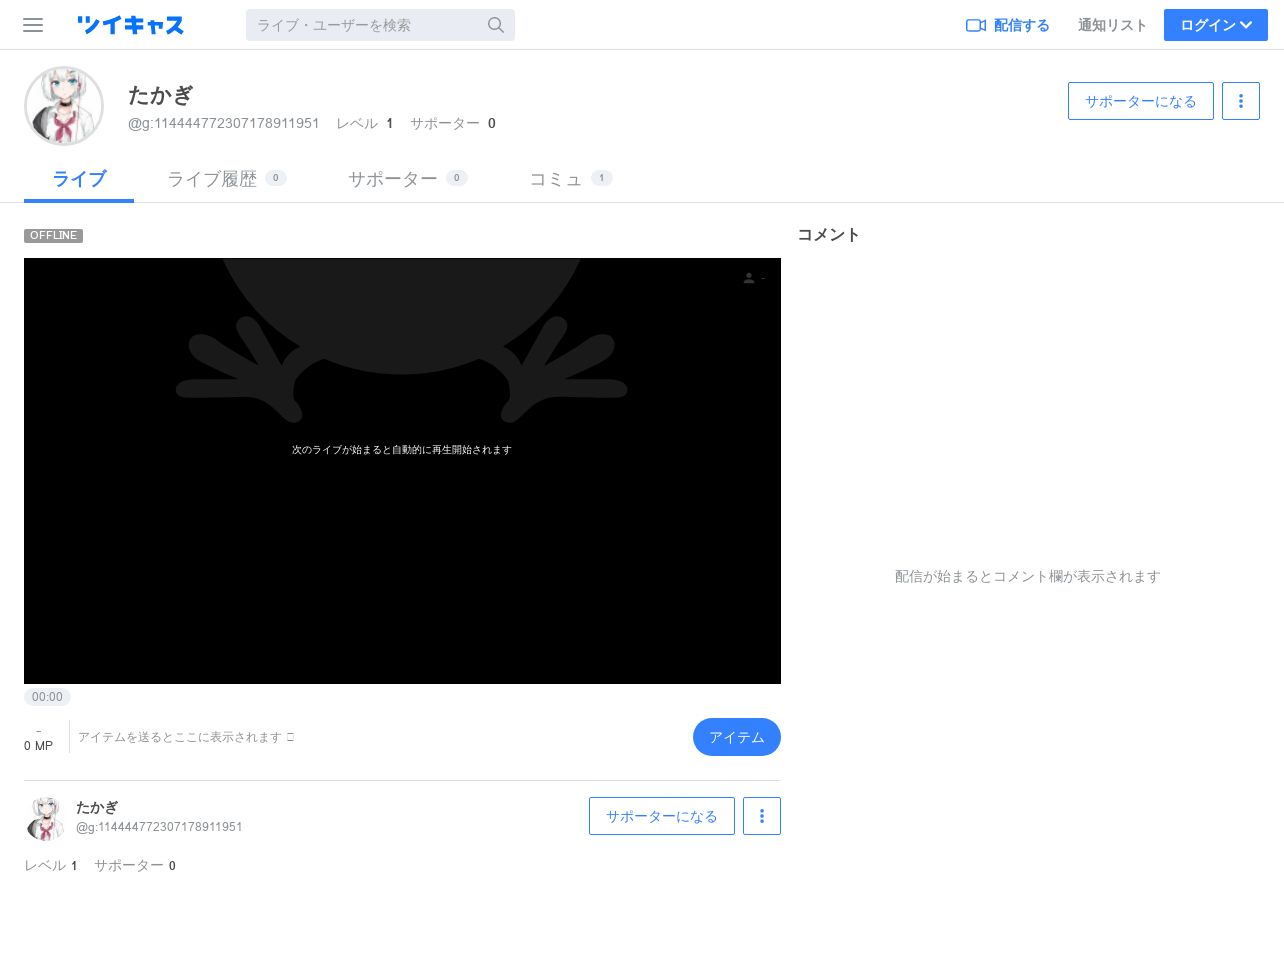This screenshot has width=1284, height=959.
Task: Click the item display placeholder text
Action: (x=186, y=737)
